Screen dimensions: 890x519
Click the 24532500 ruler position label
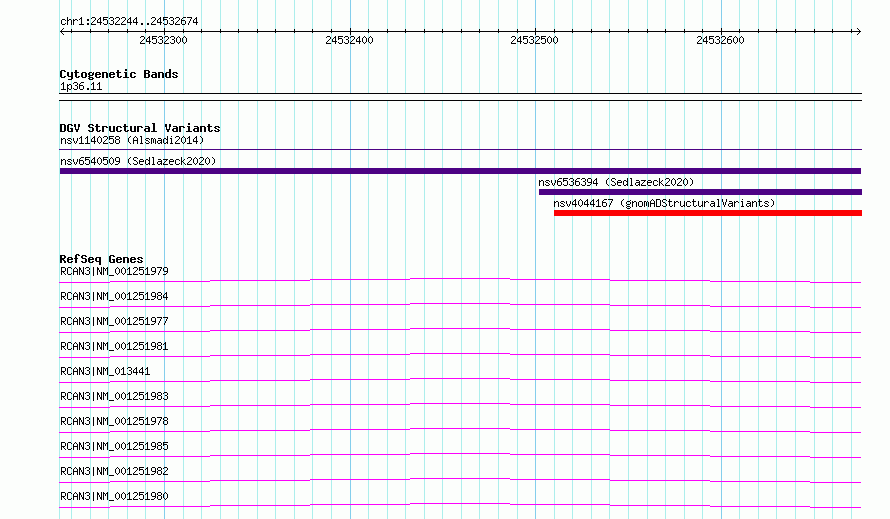tap(534, 40)
